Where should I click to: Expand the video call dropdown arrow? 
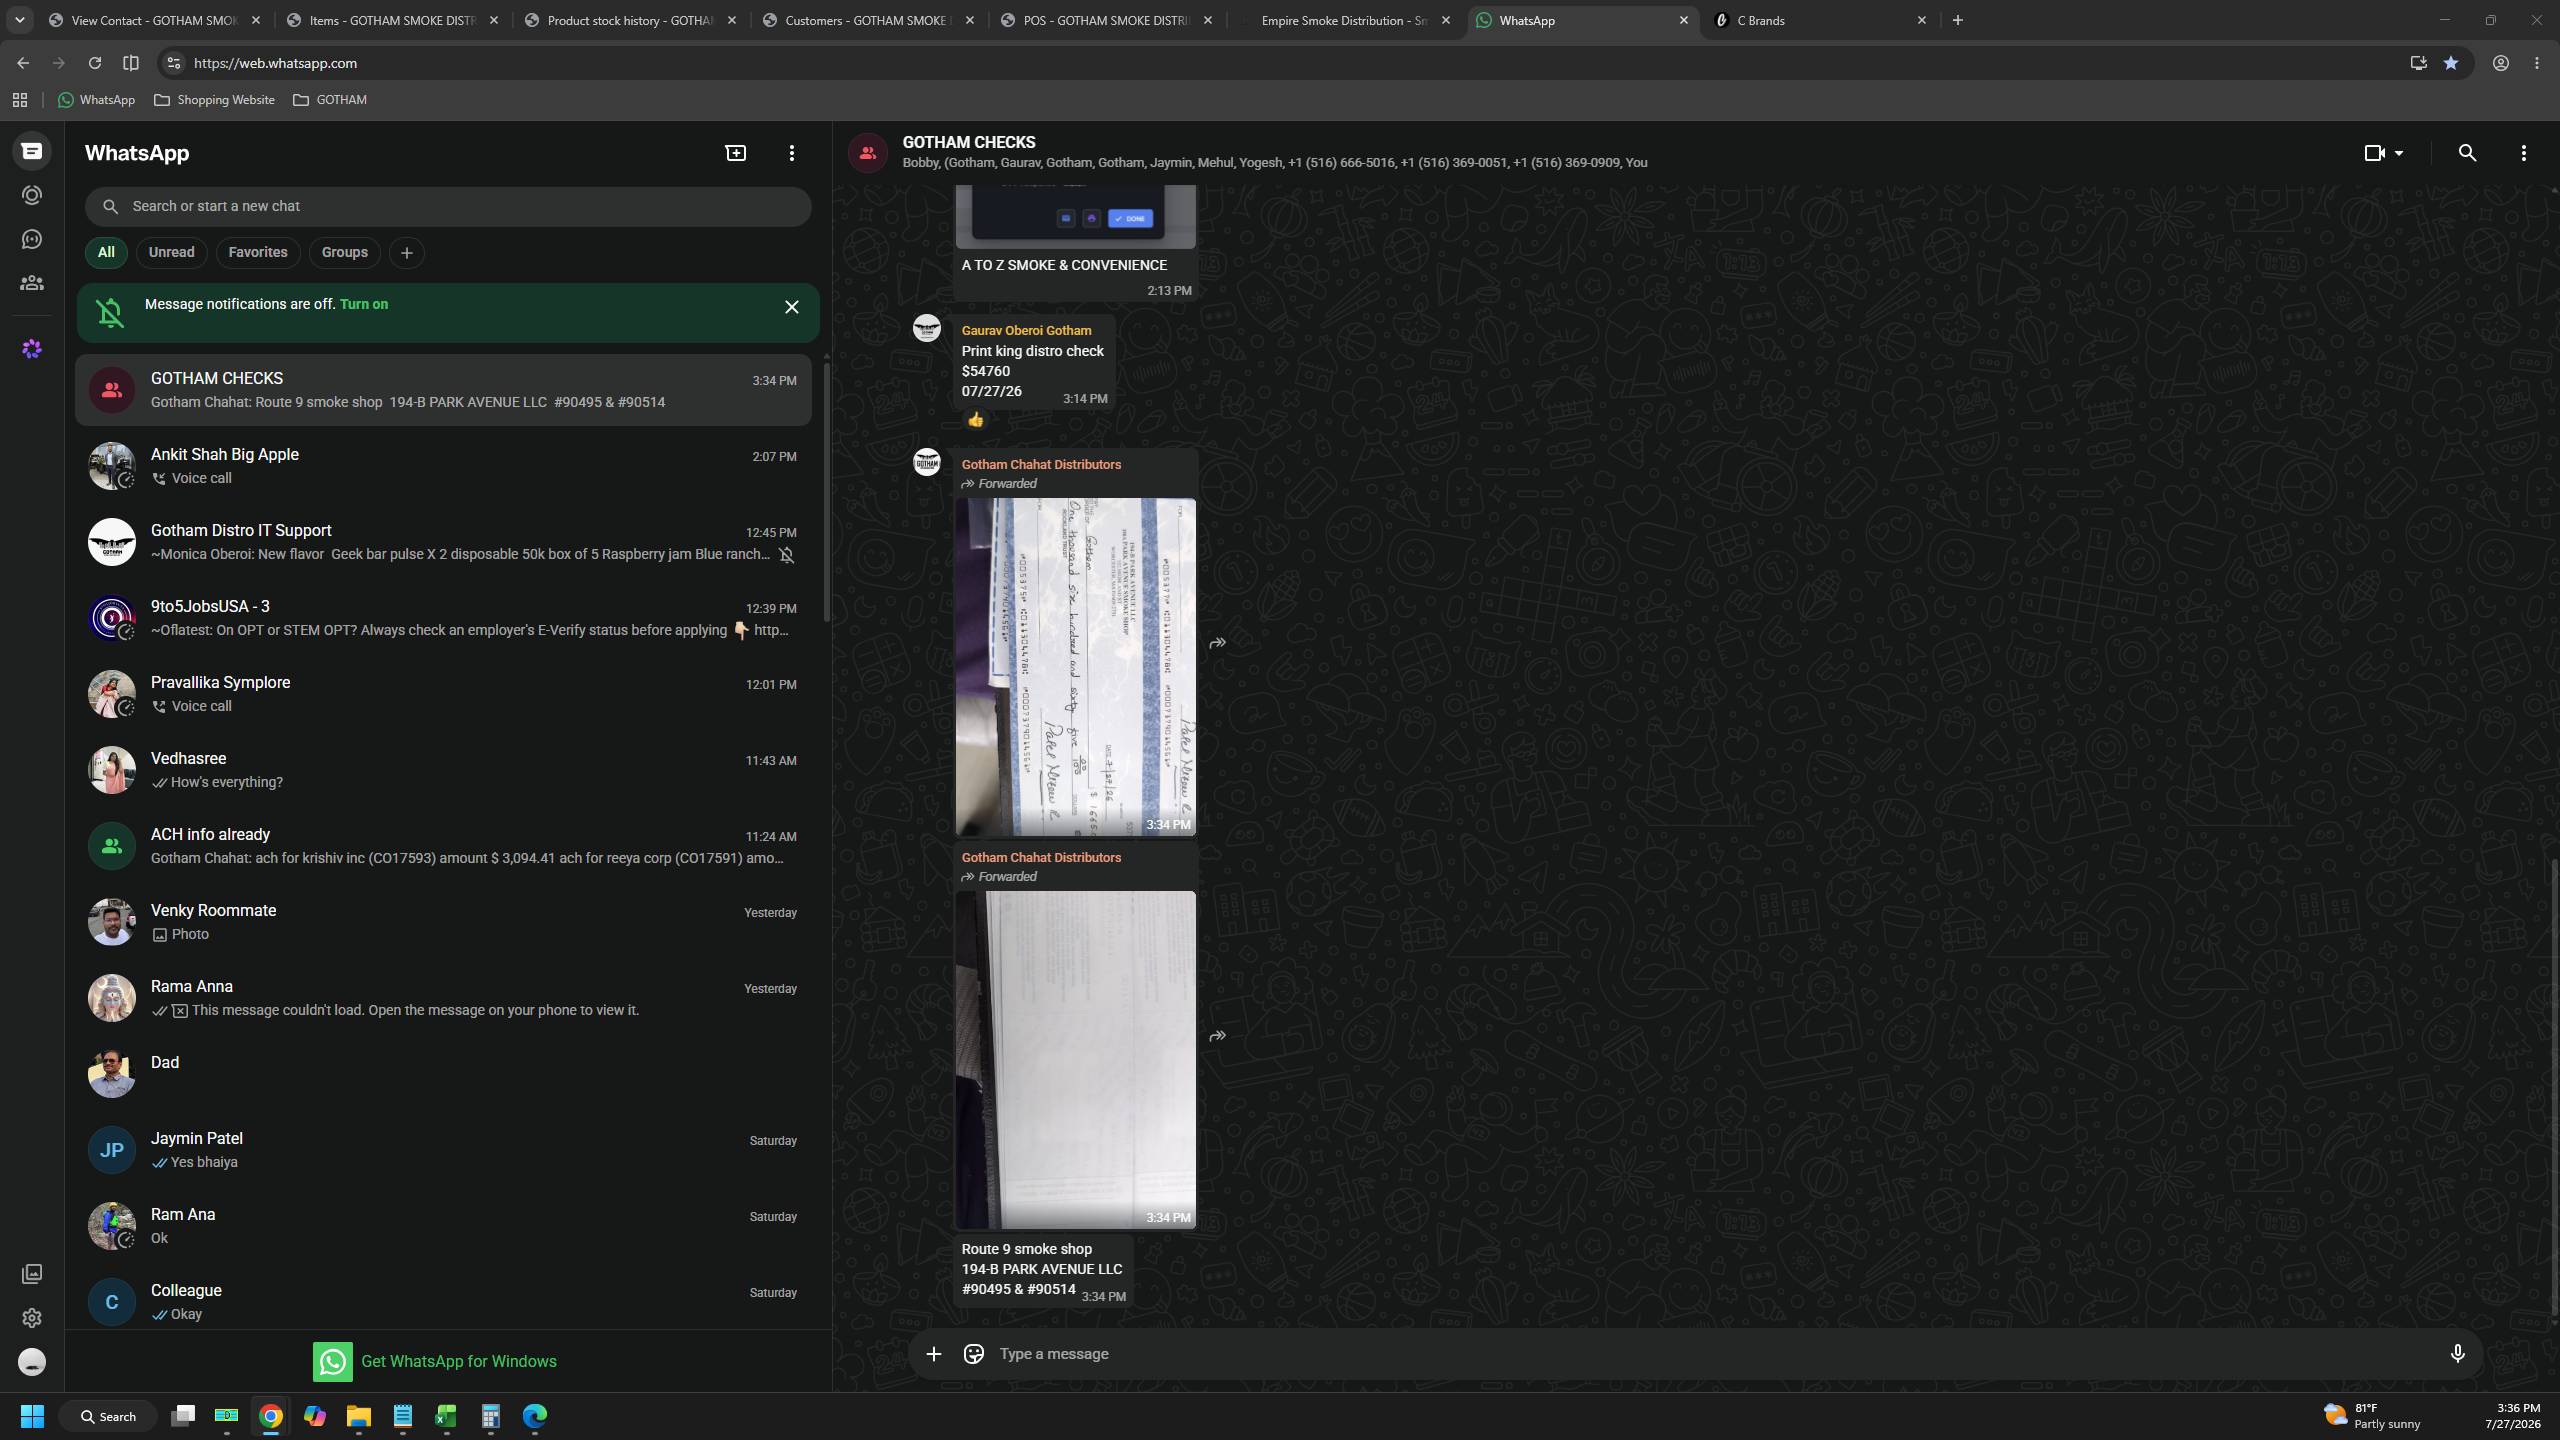(2399, 153)
